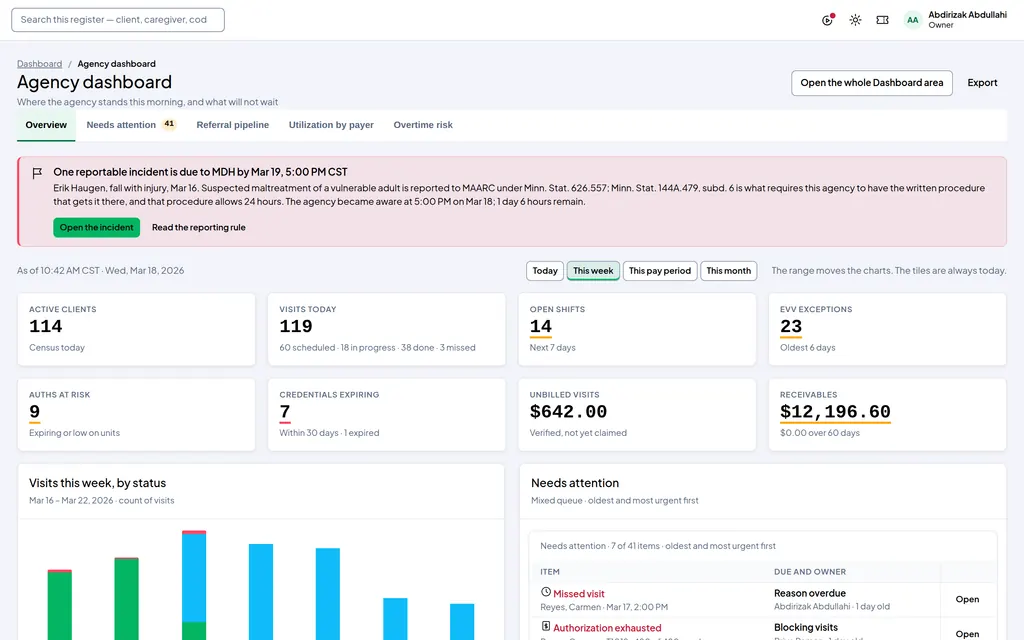Click the $12,196.60 receivables value
1024x640 pixels.
pyautogui.click(x=835, y=412)
